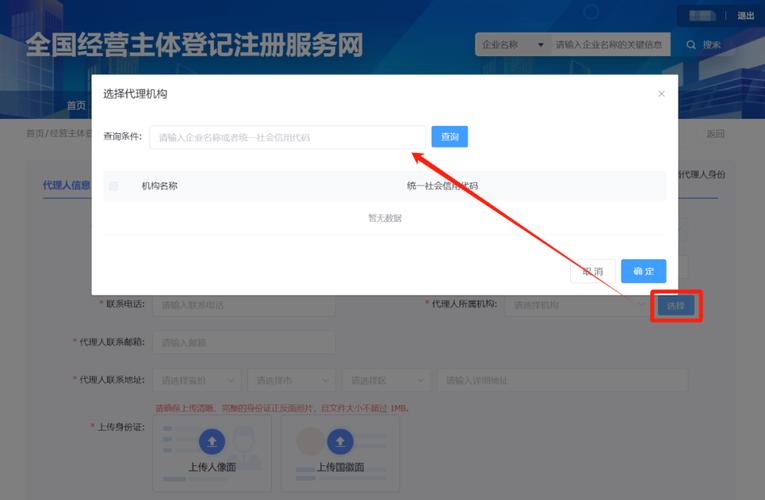Click the 首页 breadcrumb link

(x=35, y=133)
